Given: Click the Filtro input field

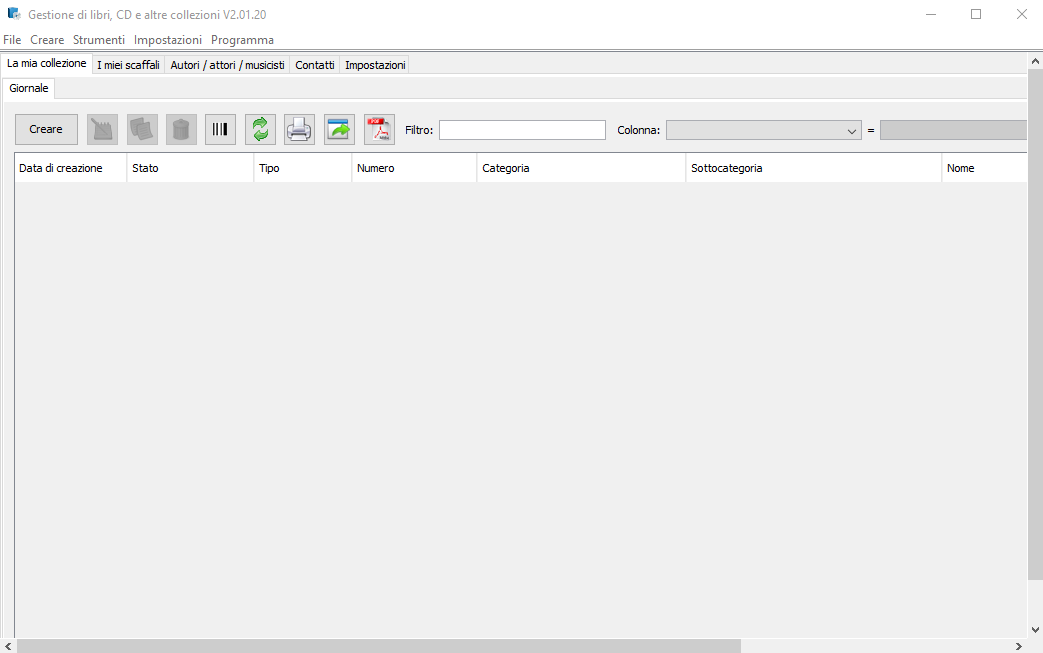Looking at the screenshot, I should (522, 130).
